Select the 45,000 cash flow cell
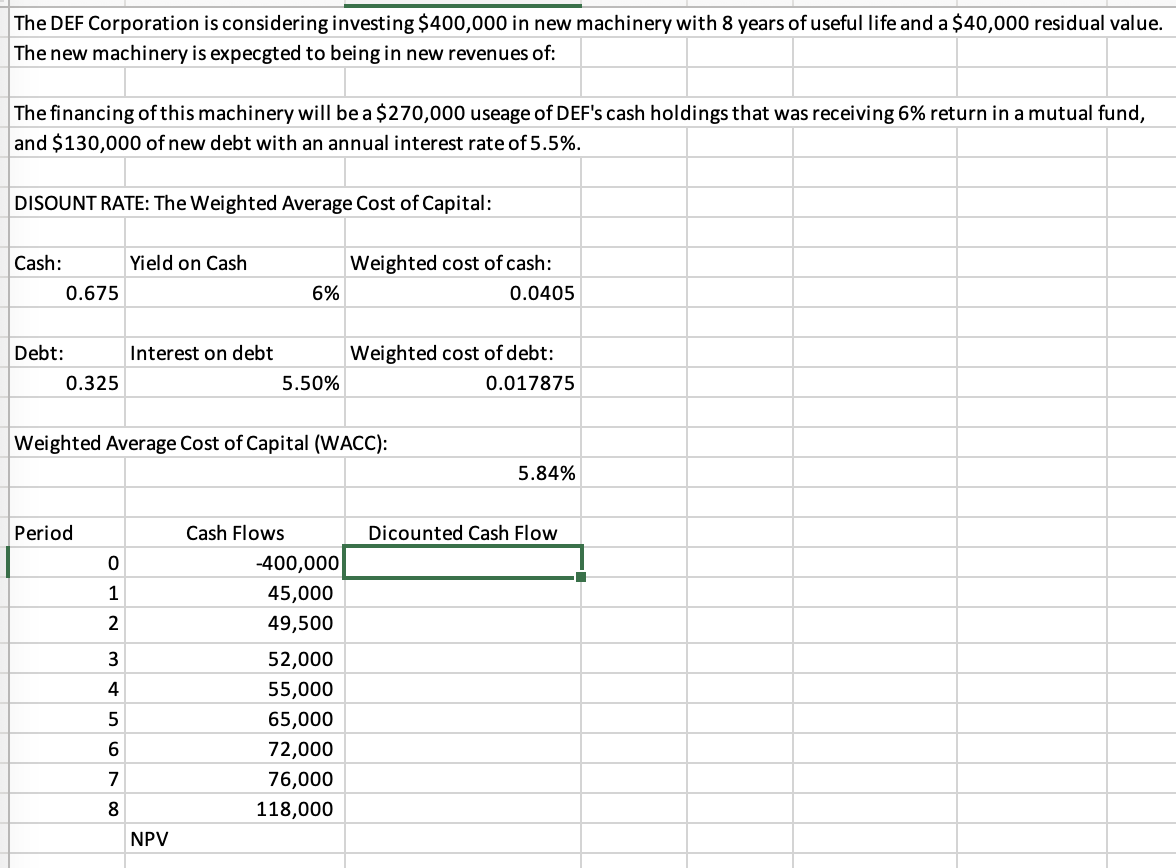Viewport: 1176px width, 868px height. 235,593
